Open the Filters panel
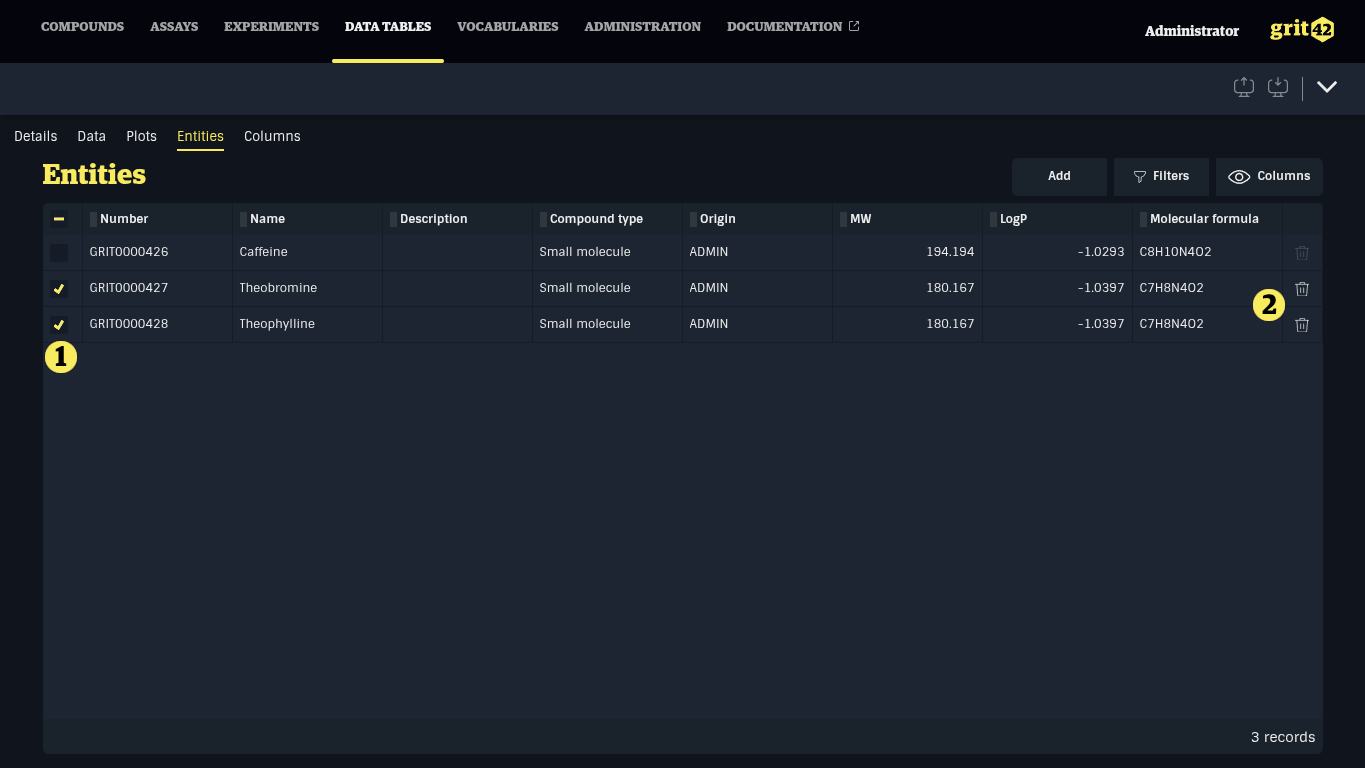Viewport: 1365px width, 768px height. click(1160, 176)
